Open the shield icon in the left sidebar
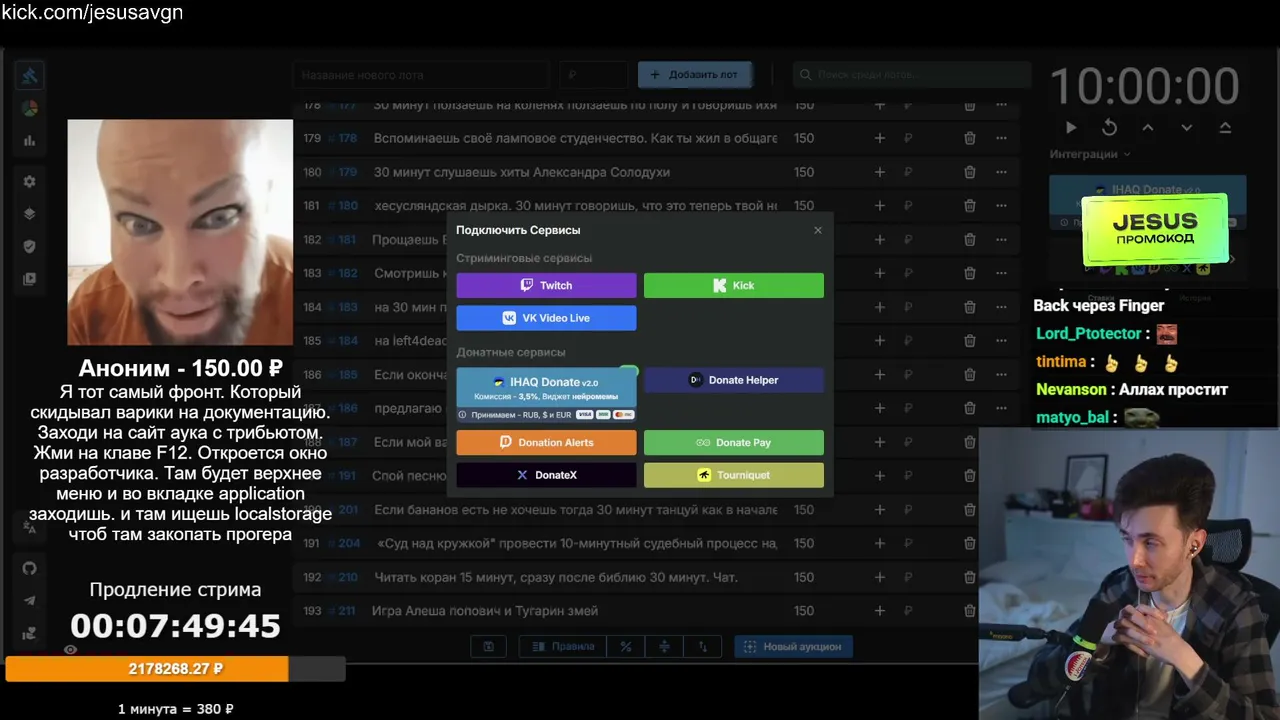This screenshot has width=1280, height=720. tap(30, 247)
